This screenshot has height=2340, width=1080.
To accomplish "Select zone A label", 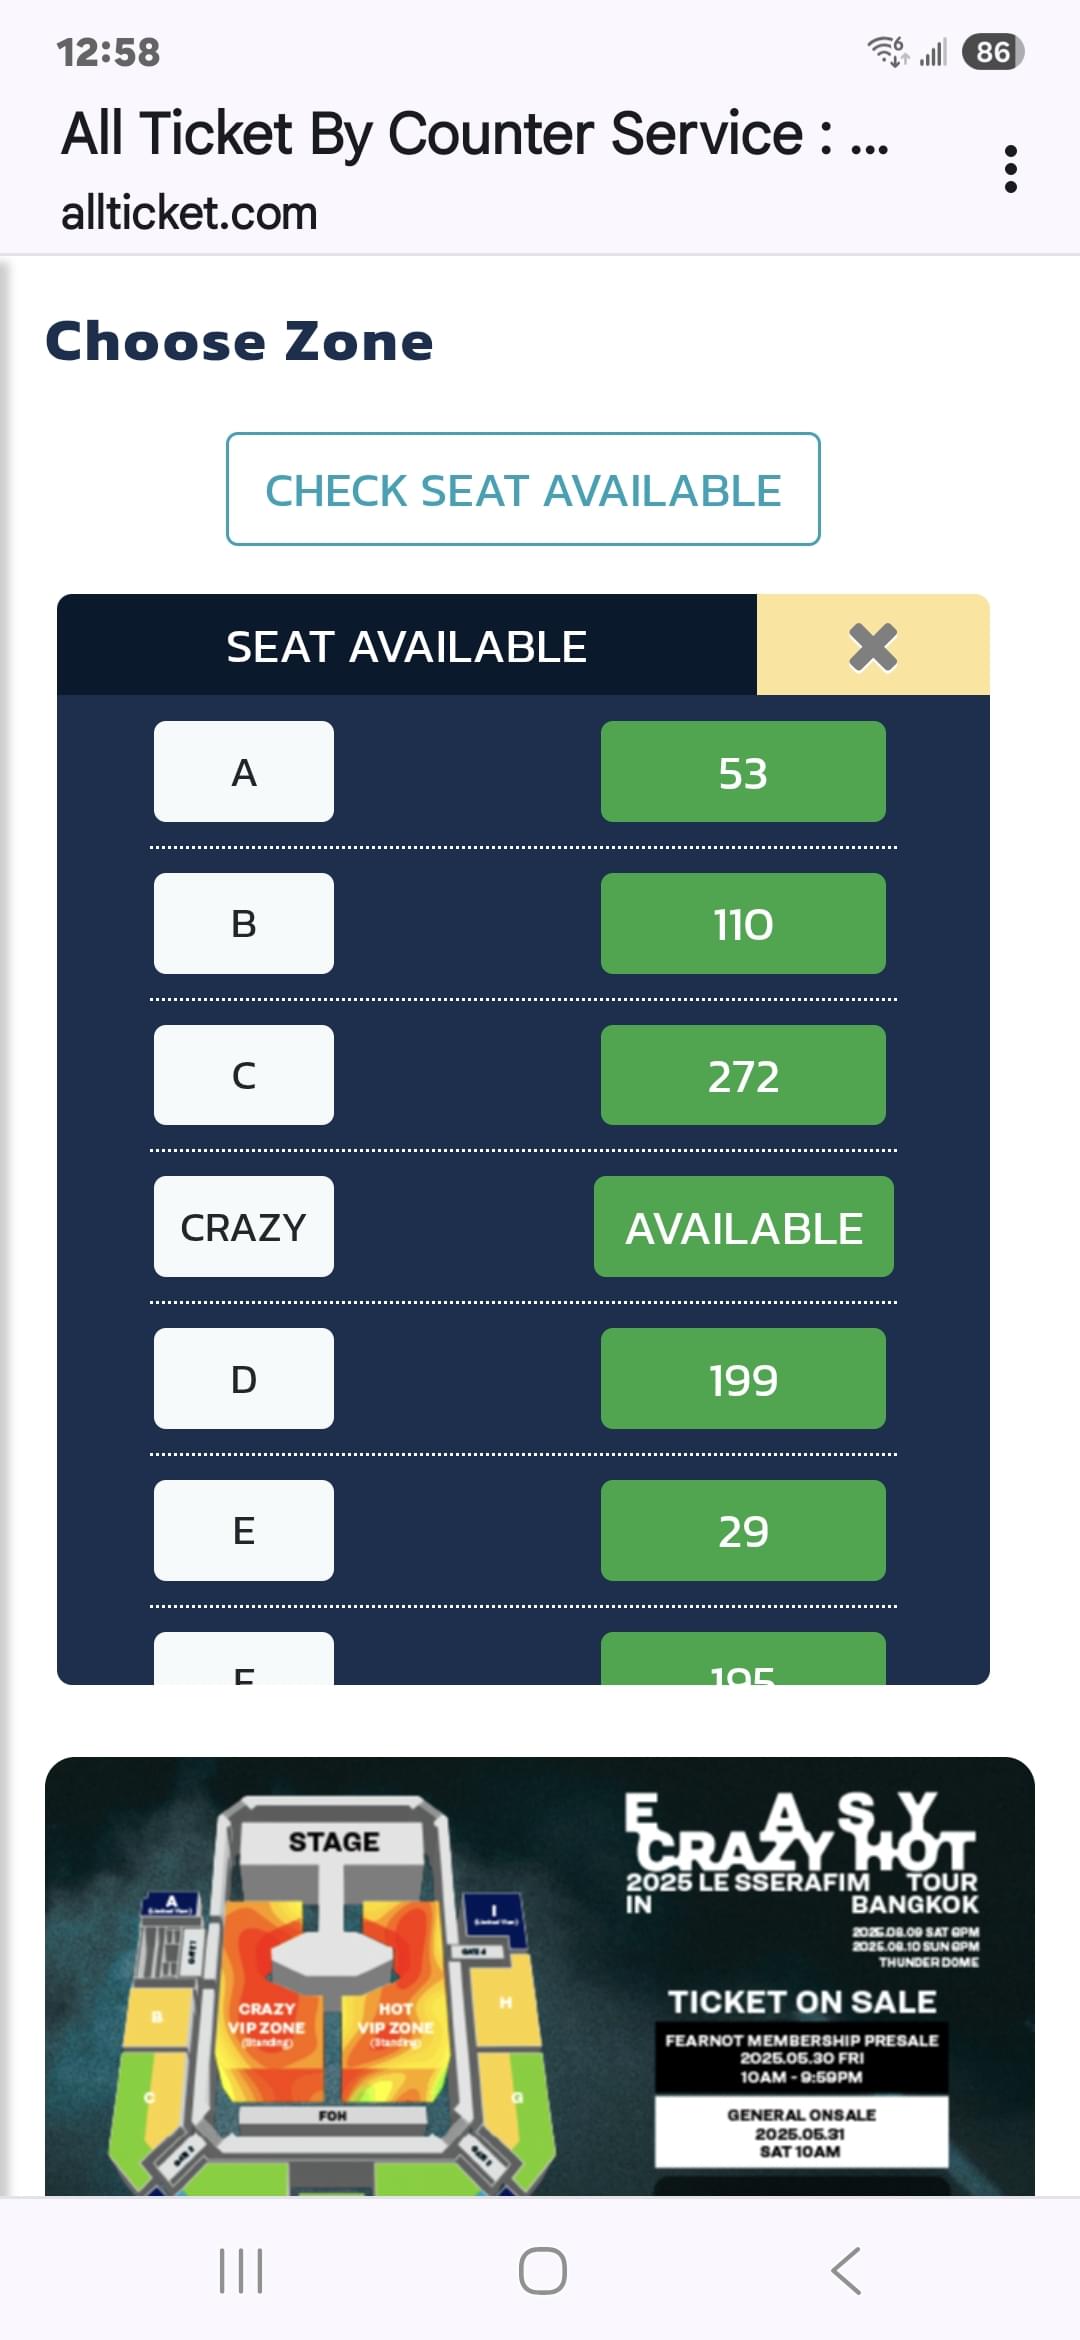I will tap(244, 772).
